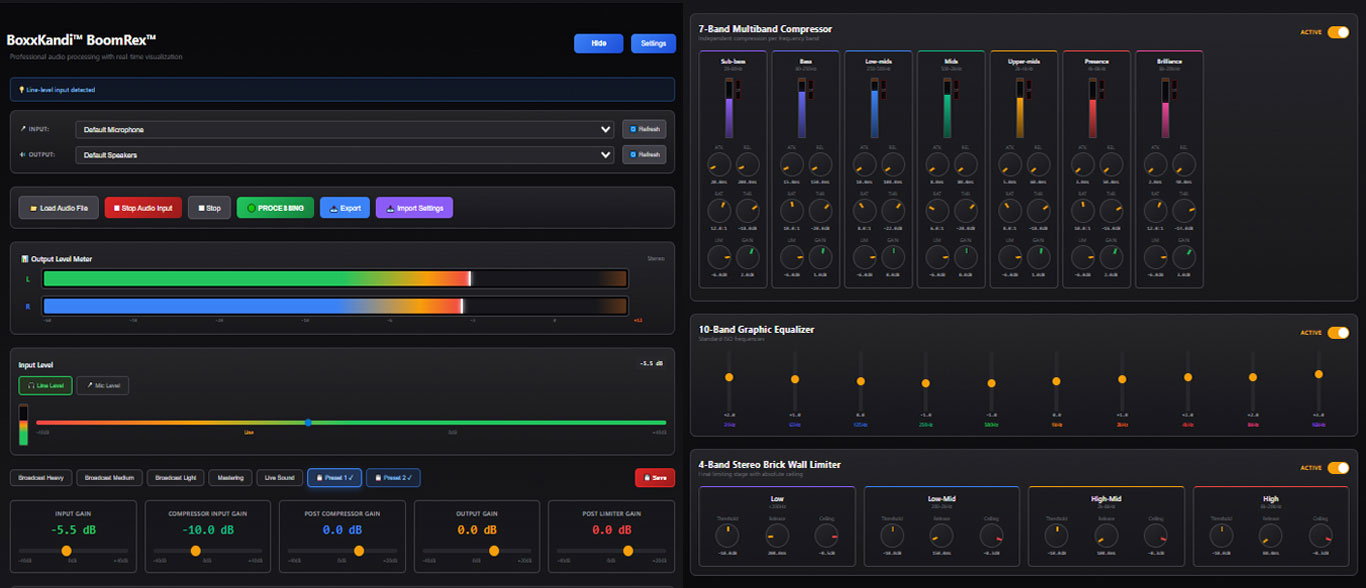Click the OUTPUT GAIN slider handle
1366x588 pixels.
[x=493, y=551]
